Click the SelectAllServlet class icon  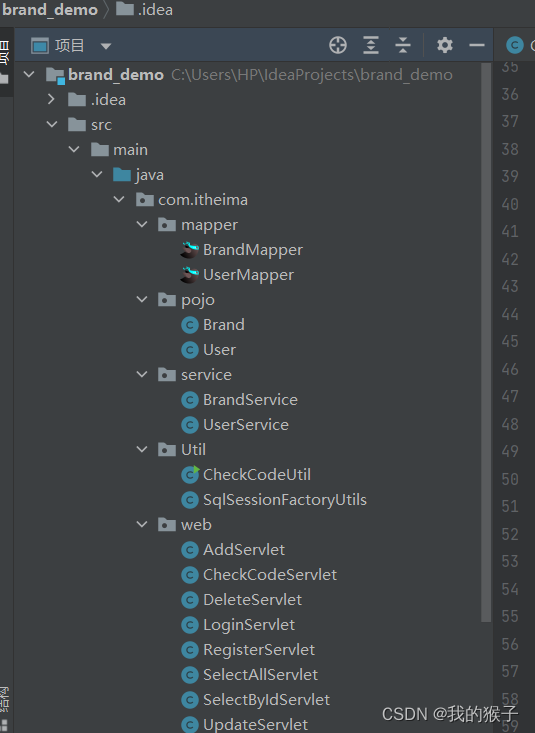[x=189, y=675]
